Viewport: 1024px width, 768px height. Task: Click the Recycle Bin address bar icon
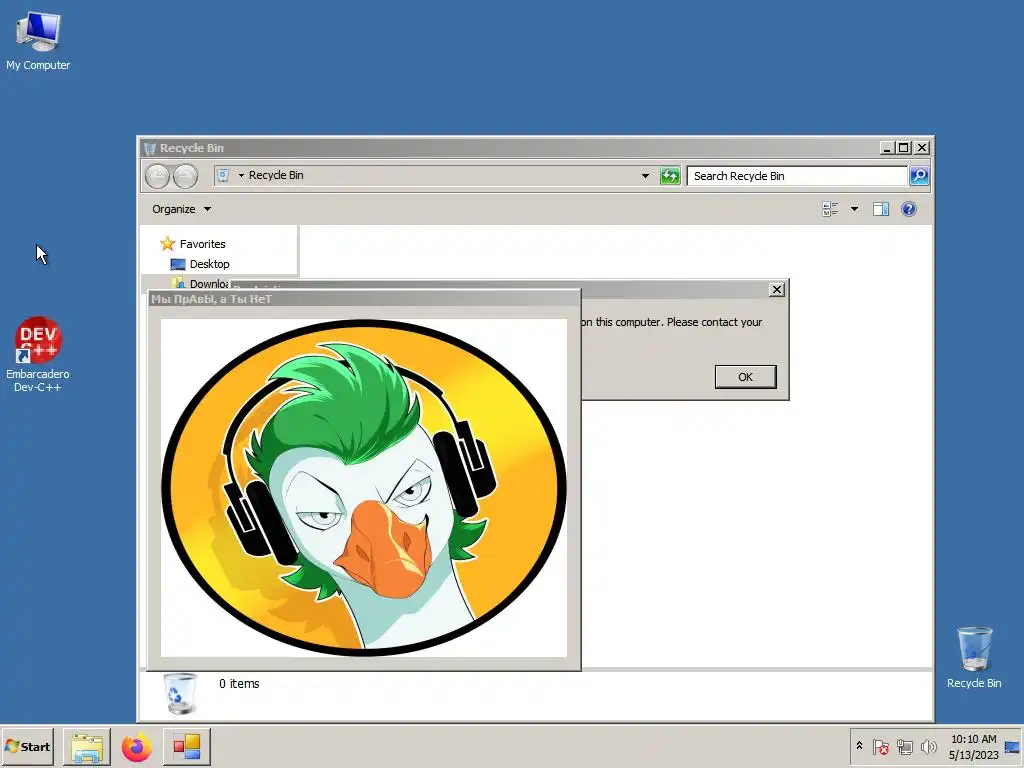pyautogui.click(x=223, y=175)
